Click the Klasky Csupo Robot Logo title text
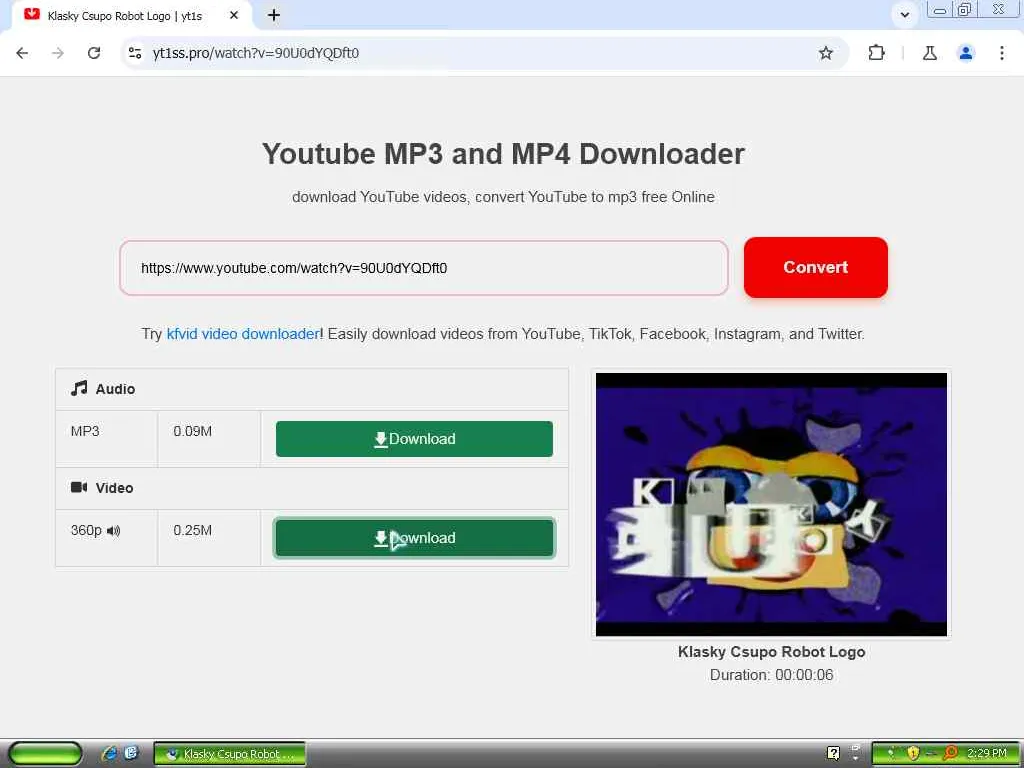Screen dimensions: 1024x768 pos(771,652)
